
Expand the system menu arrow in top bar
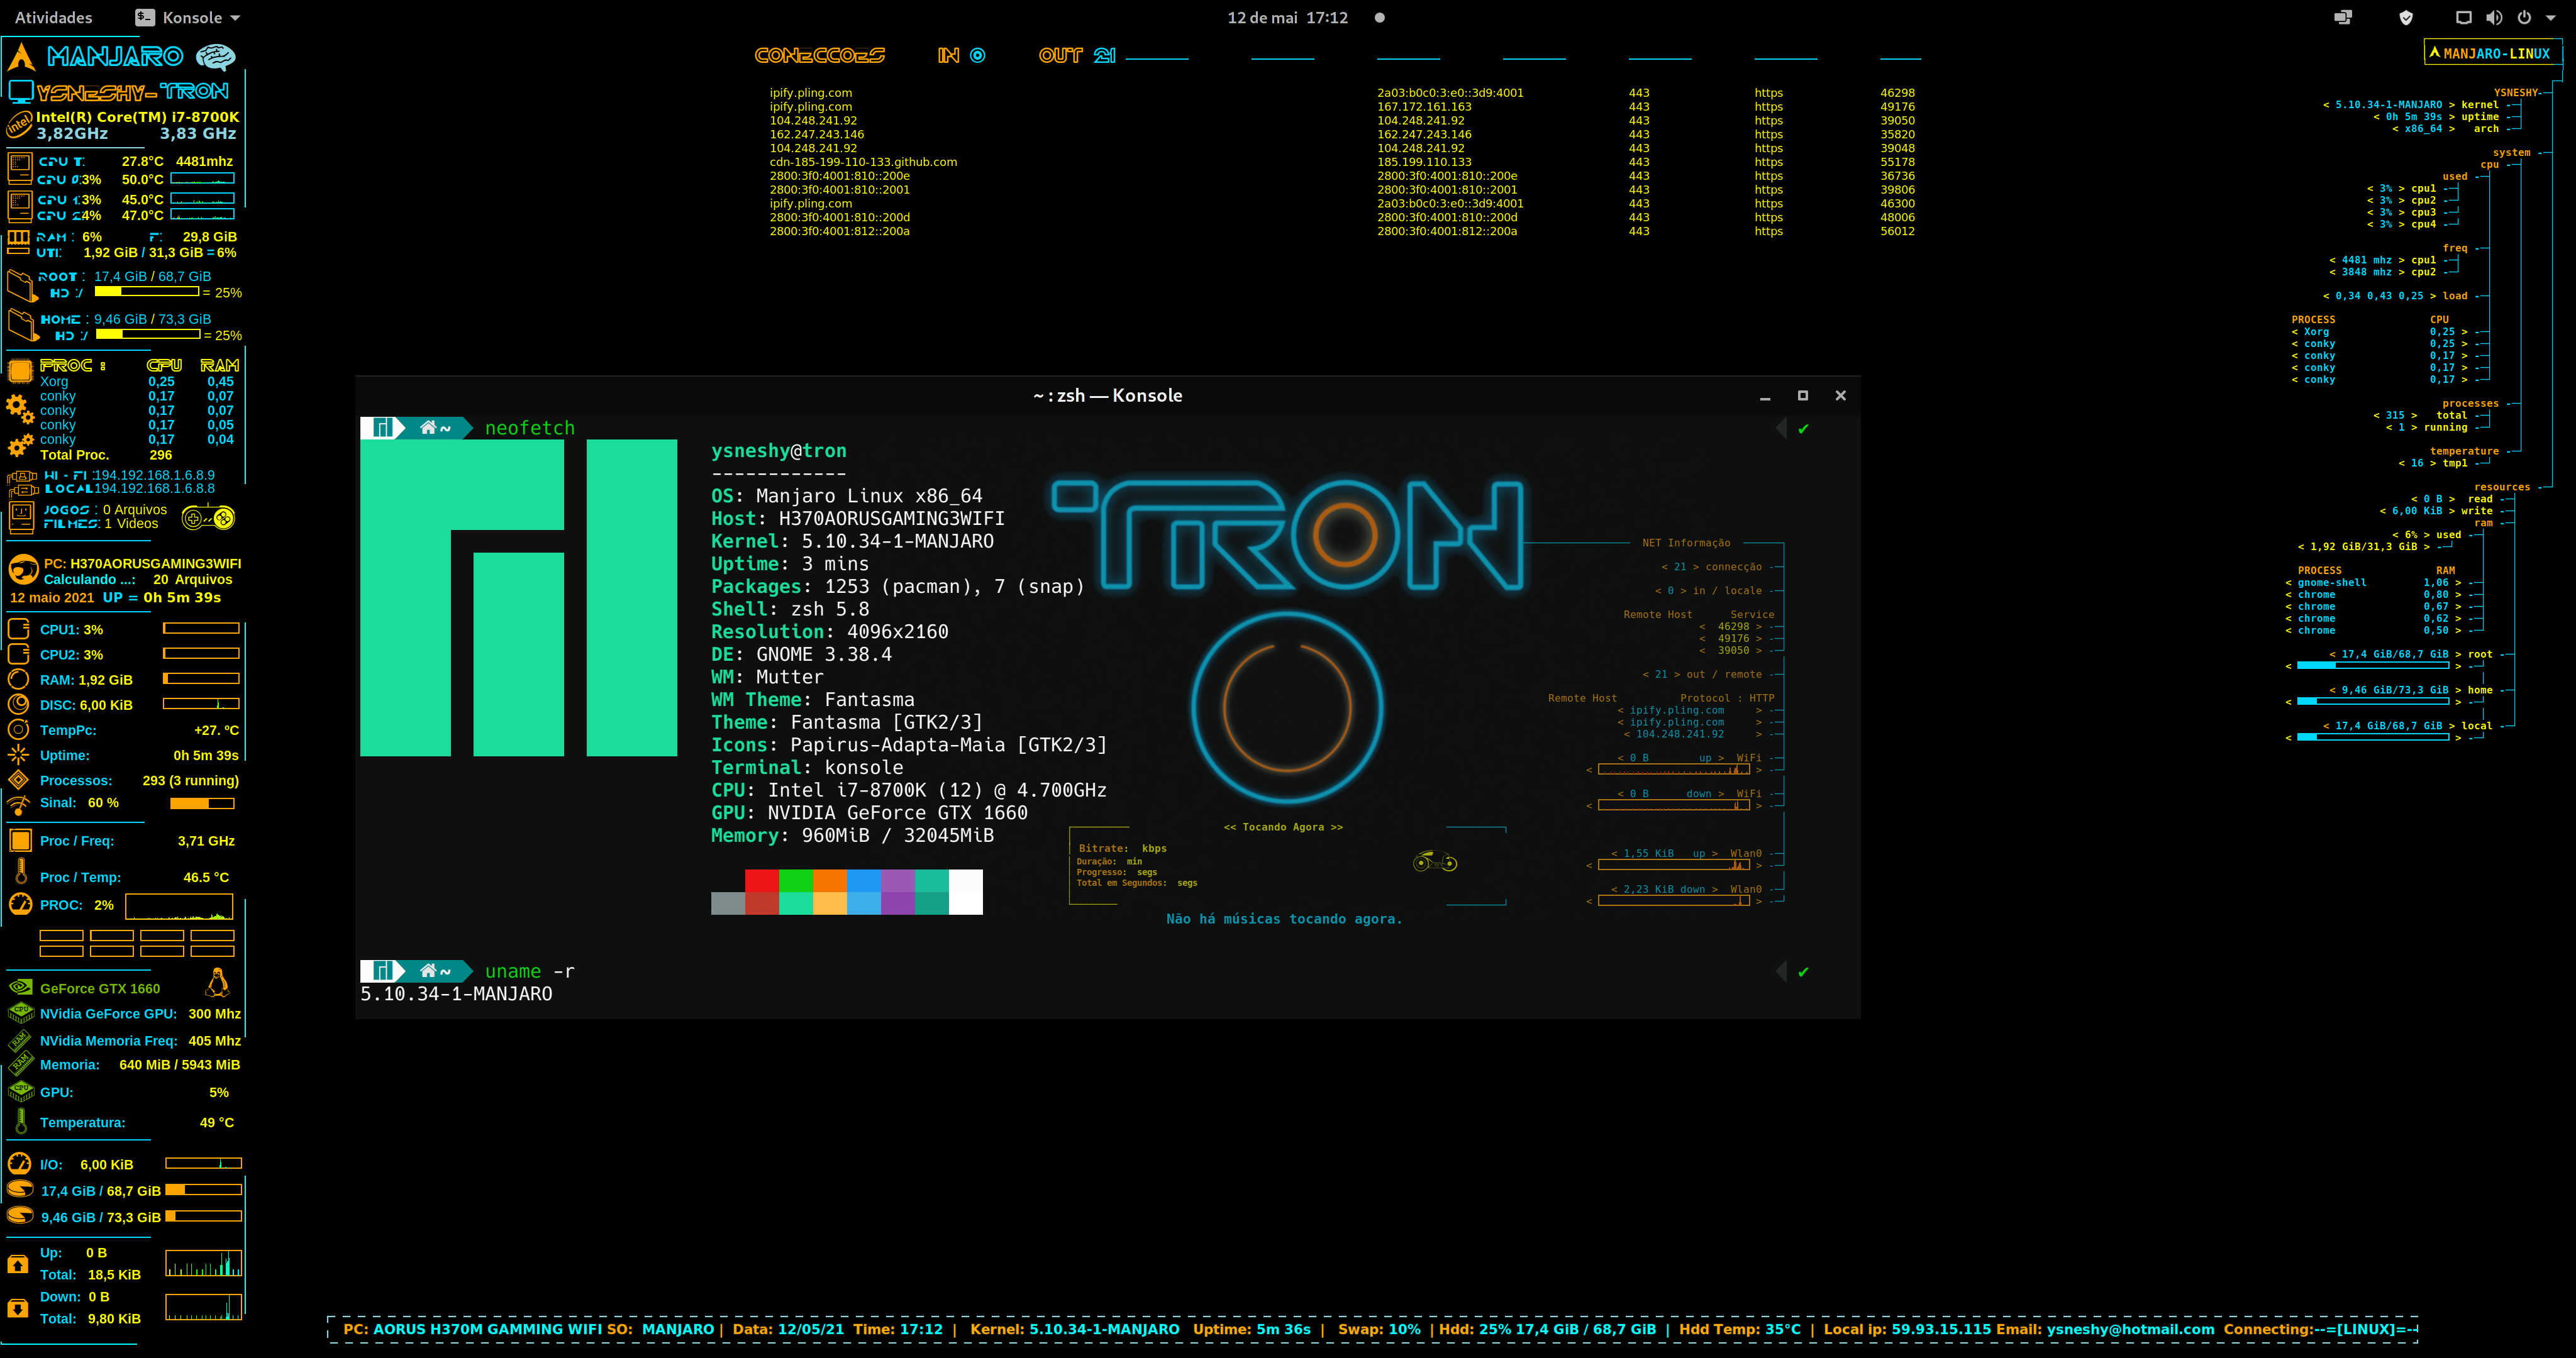(x=2551, y=18)
